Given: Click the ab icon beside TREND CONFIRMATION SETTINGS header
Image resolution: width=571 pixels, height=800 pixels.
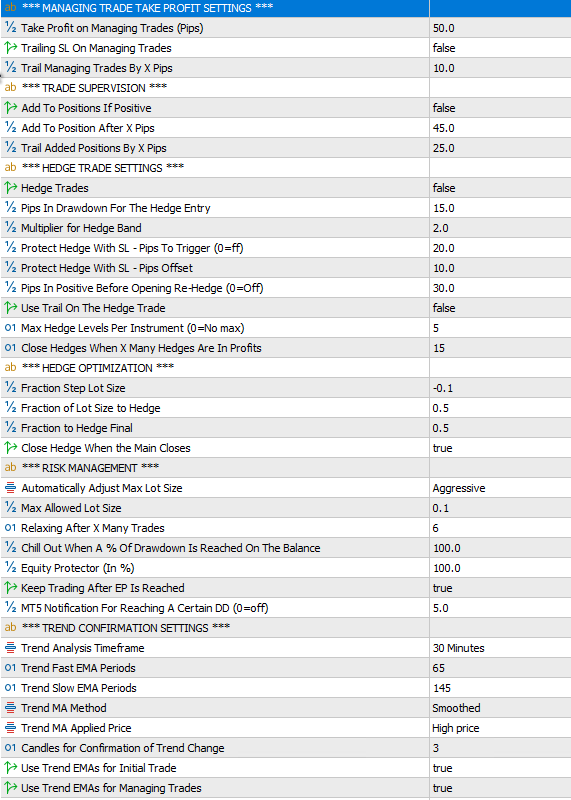Looking at the screenshot, I should [10, 628].
